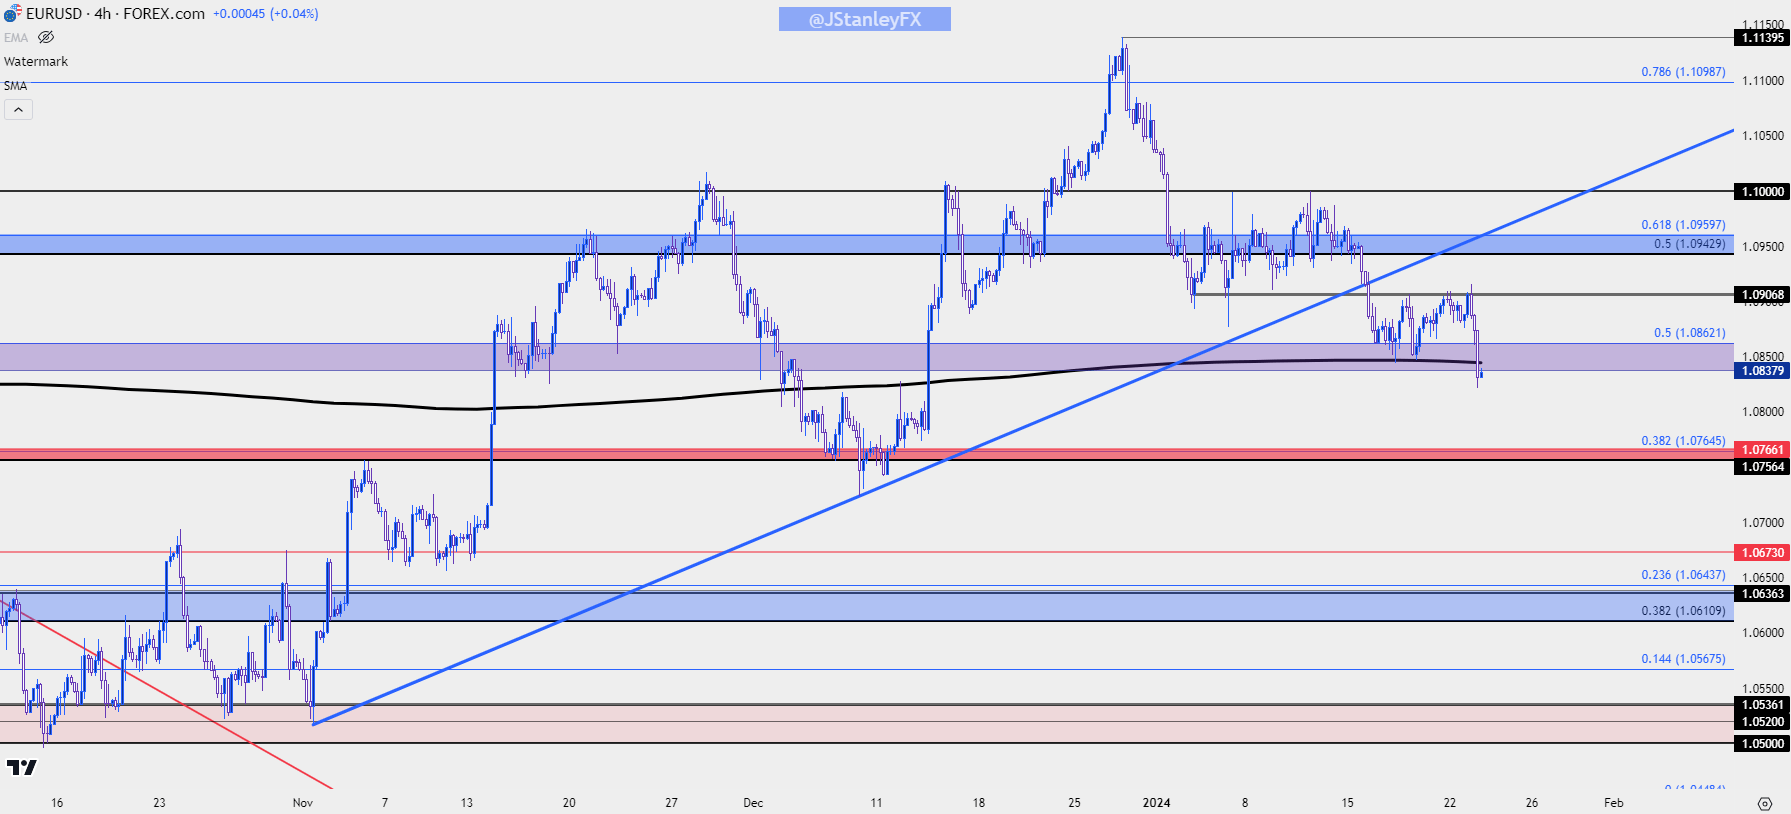Screen dimensions: 1791x814
Task: Select Fibonacci label 0.618 (1.09597)
Action: 1683,225
